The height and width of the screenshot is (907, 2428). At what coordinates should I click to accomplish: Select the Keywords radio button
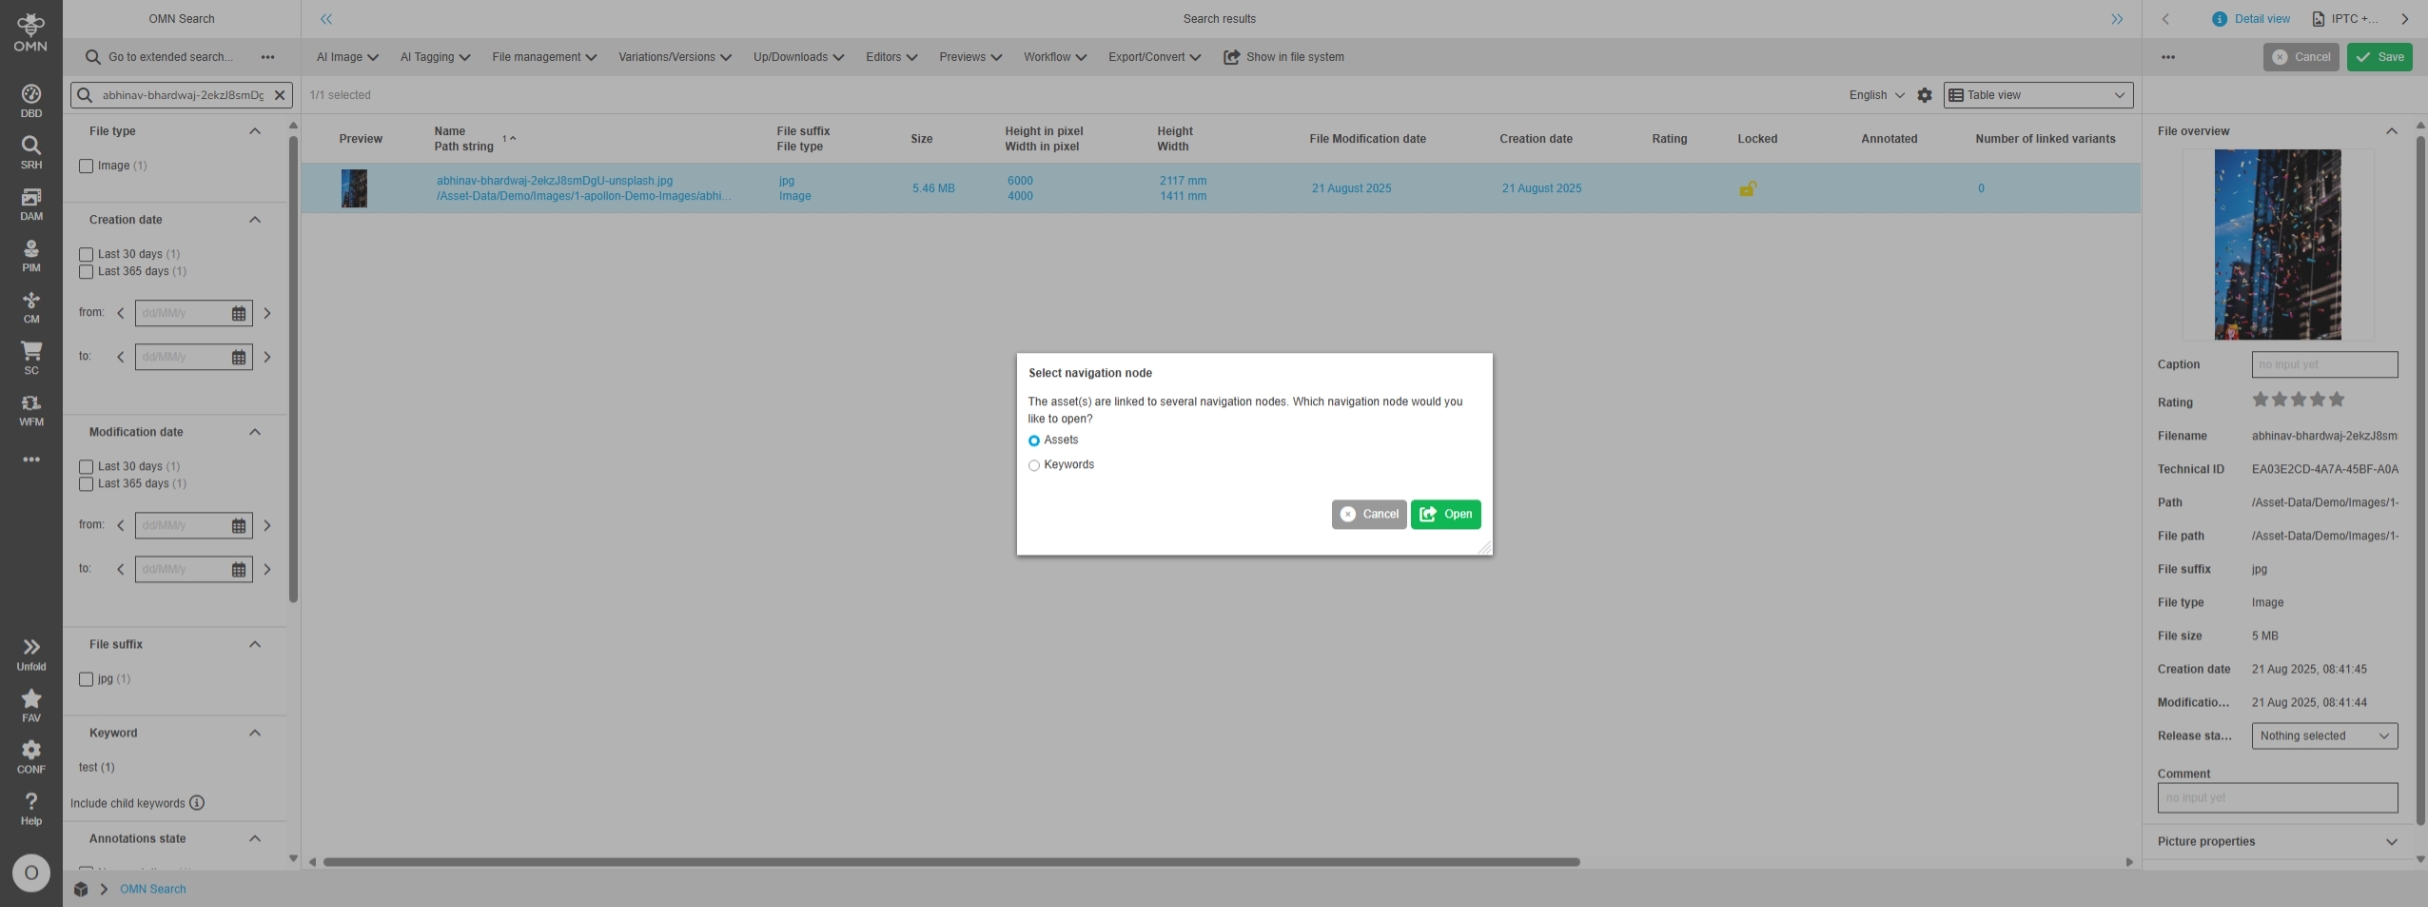(x=1034, y=465)
